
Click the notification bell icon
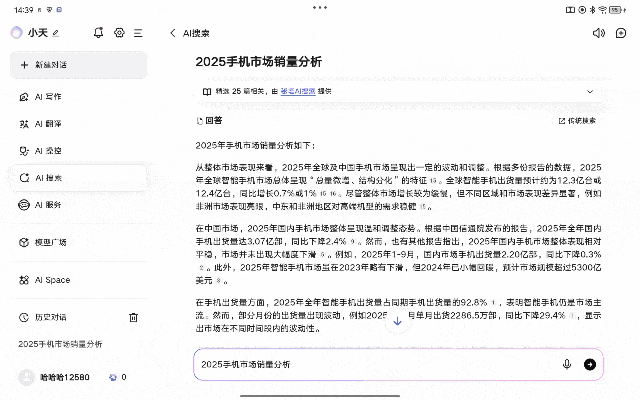click(x=100, y=32)
